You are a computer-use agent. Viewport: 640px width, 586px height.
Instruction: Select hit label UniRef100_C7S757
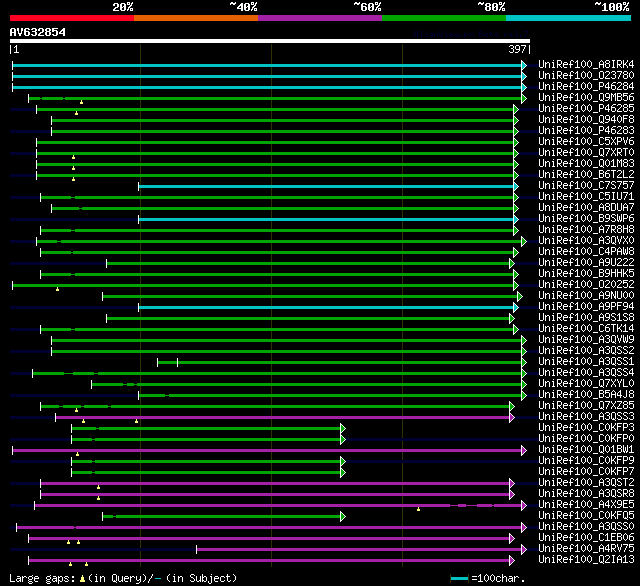[x=586, y=186]
